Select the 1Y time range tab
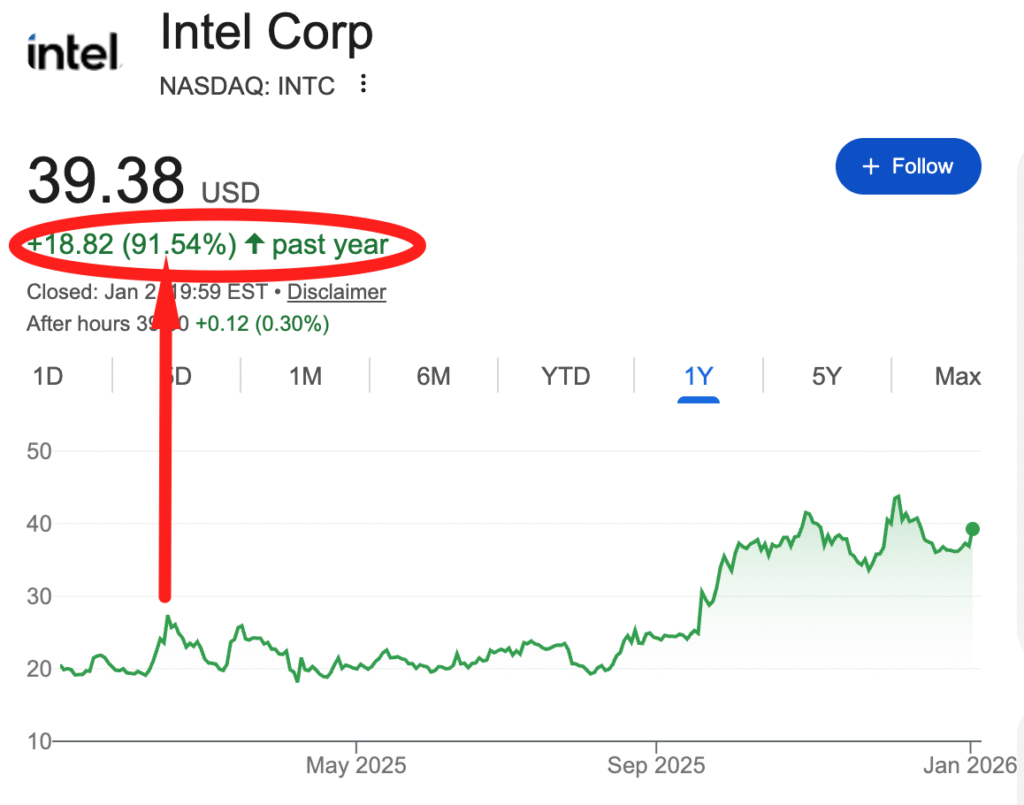The height and width of the screenshot is (805, 1024). tap(698, 377)
